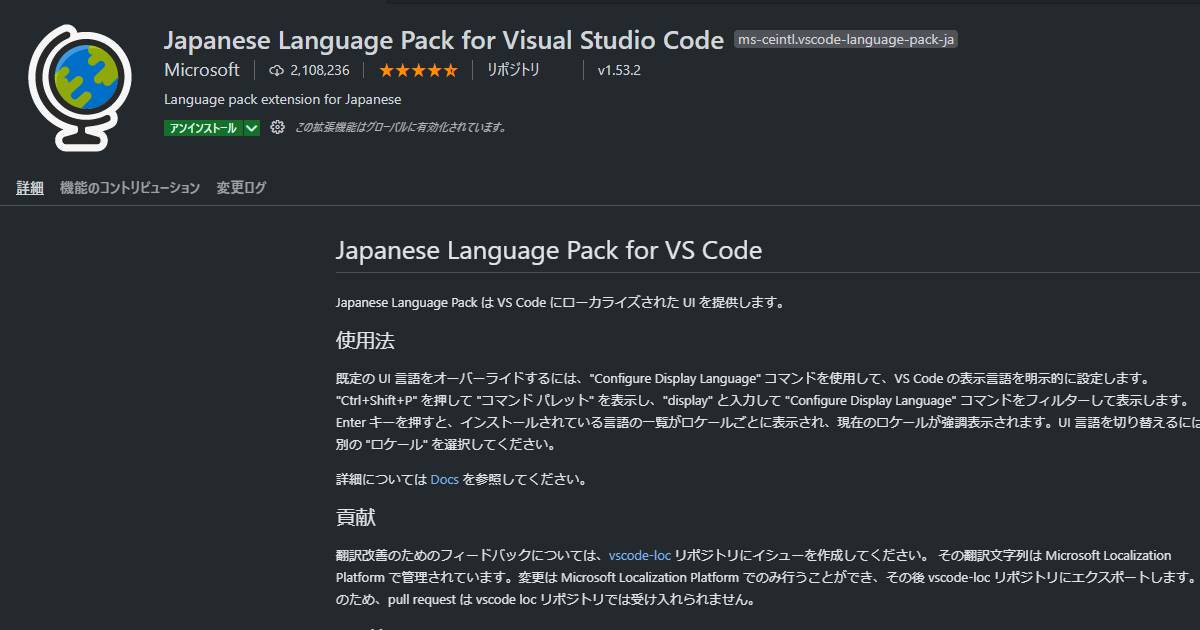Open the five-star rating reviews
The height and width of the screenshot is (630, 1200).
[x=418, y=70]
